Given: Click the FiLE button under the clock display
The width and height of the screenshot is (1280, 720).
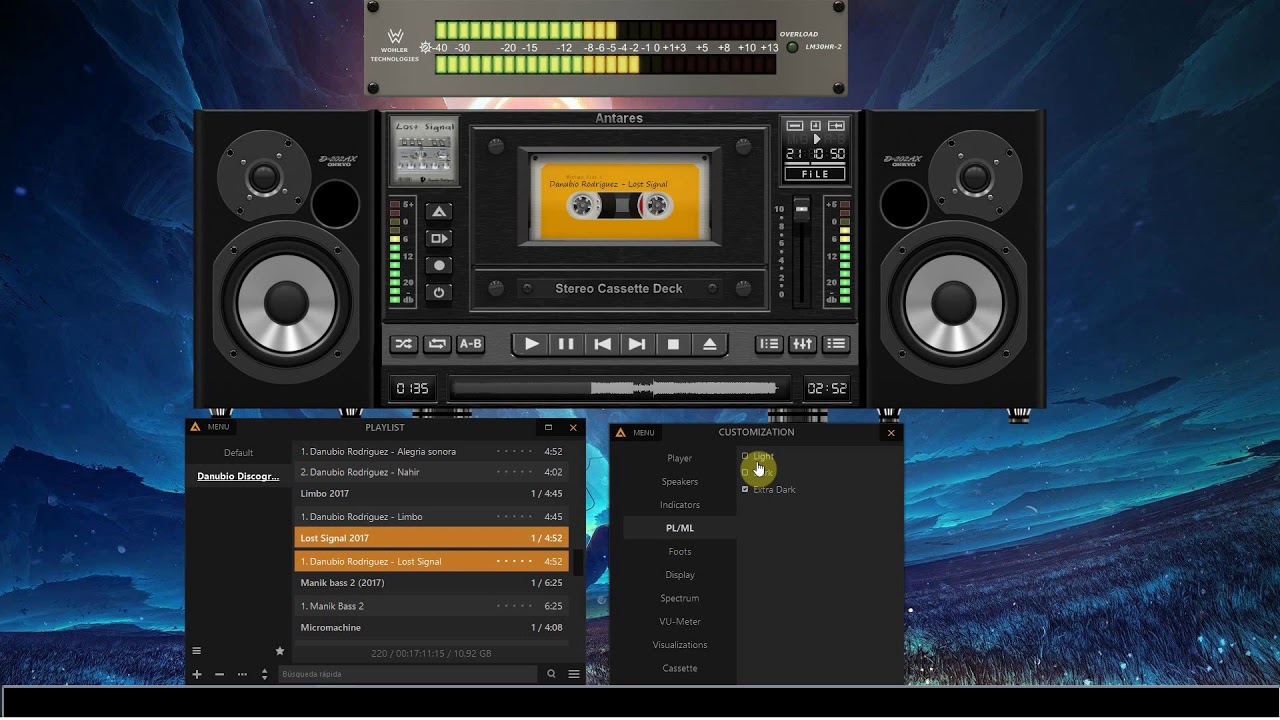Looking at the screenshot, I should click(816, 174).
